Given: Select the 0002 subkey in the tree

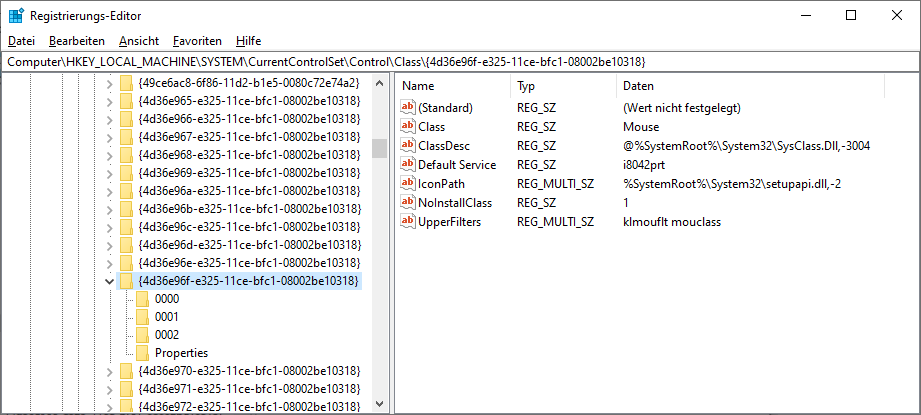Looking at the screenshot, I should coord(167,335).
